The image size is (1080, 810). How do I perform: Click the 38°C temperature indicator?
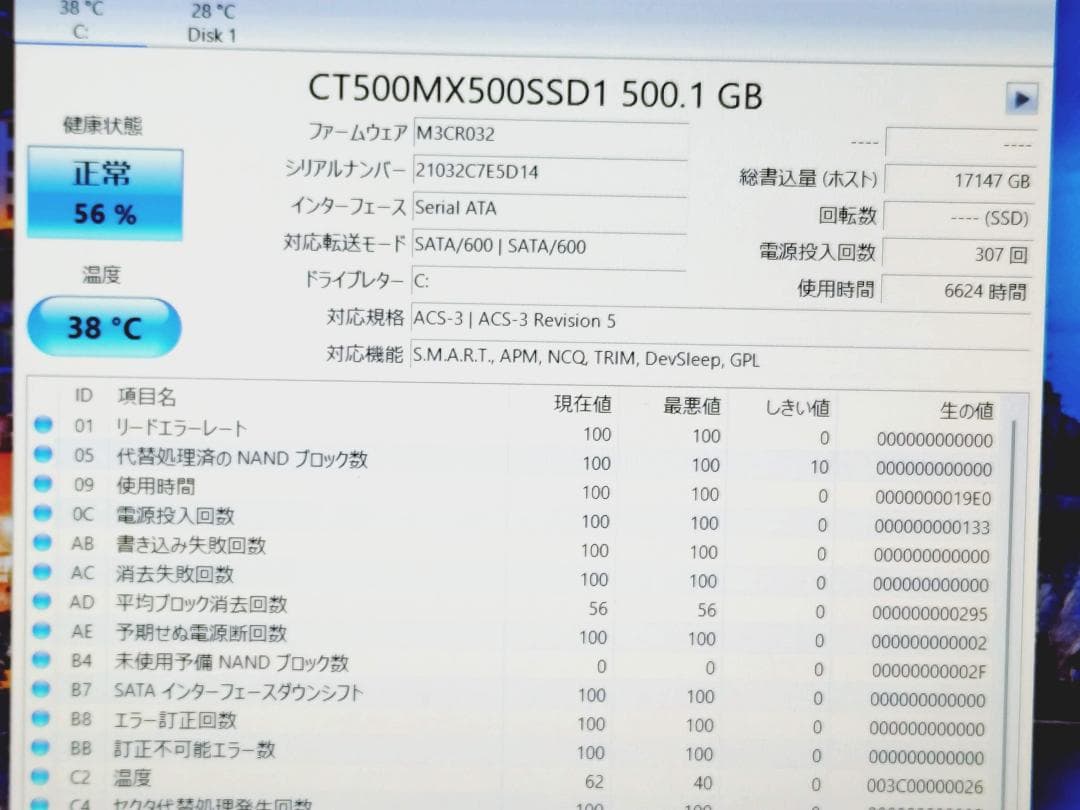(x=103, y=326)
